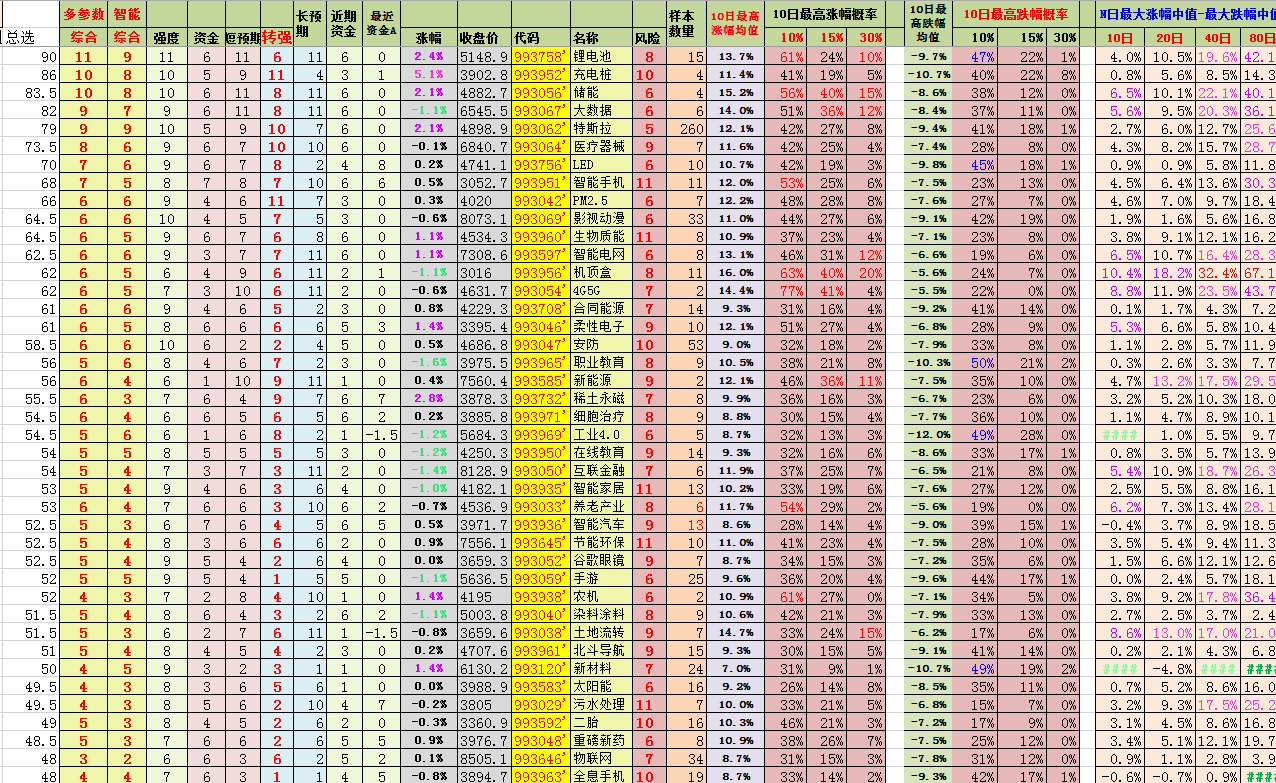Select the 工业4.0 name cell
The image size is (1276, 783).
[602, 435]
